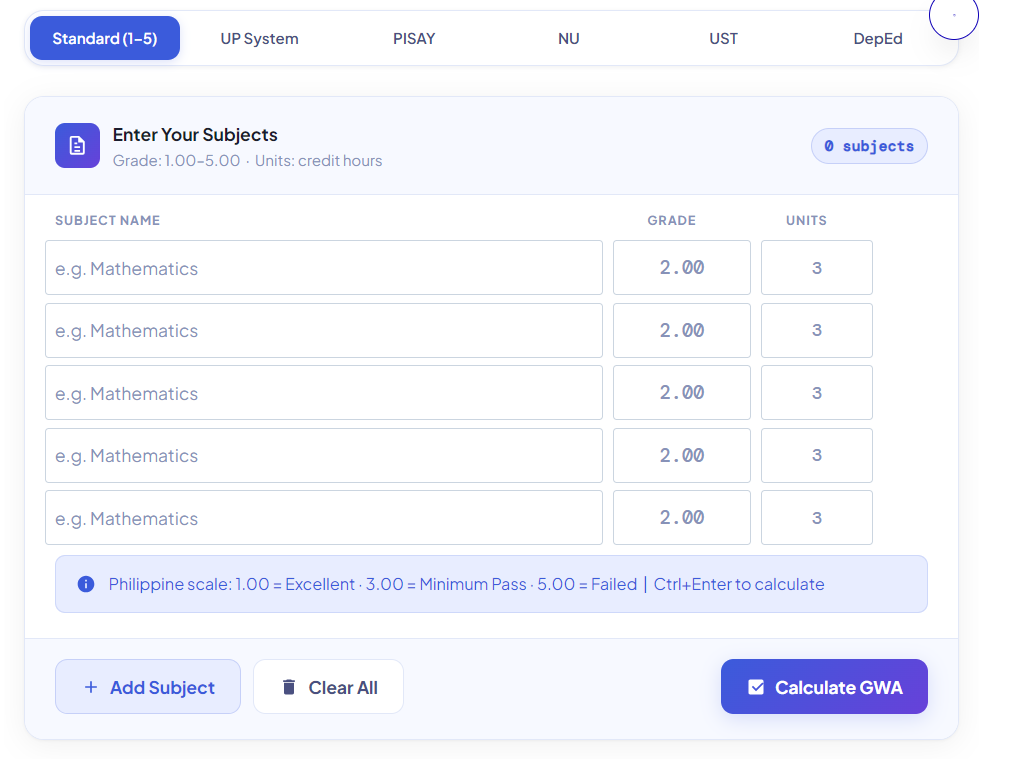Click the plus icon on Add Subject

coord(91,687)
